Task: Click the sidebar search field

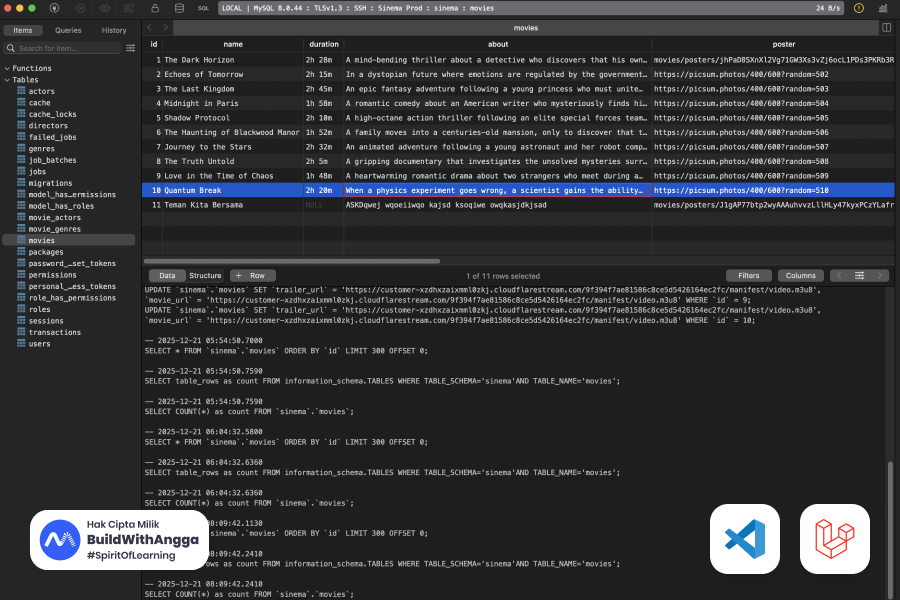Action: point(65,46)
